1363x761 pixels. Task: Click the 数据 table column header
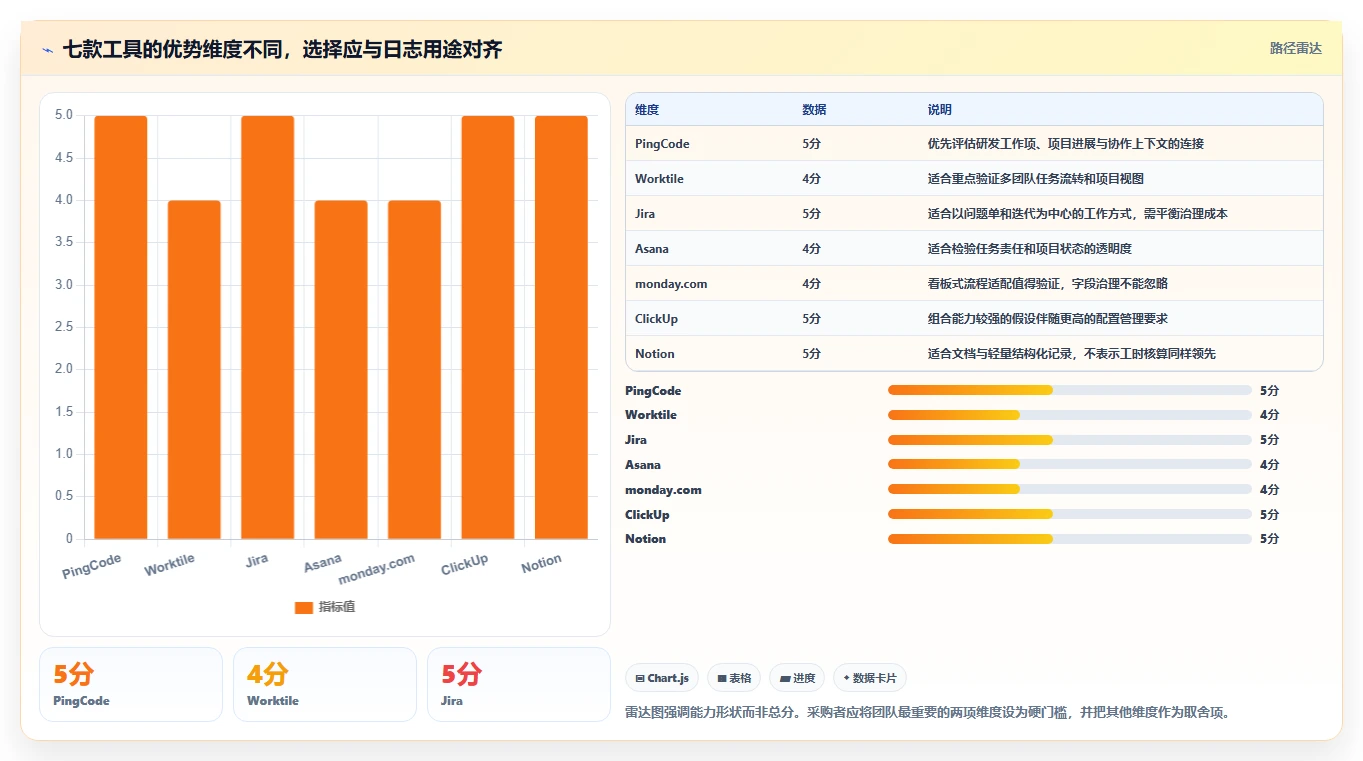point(814,110)
